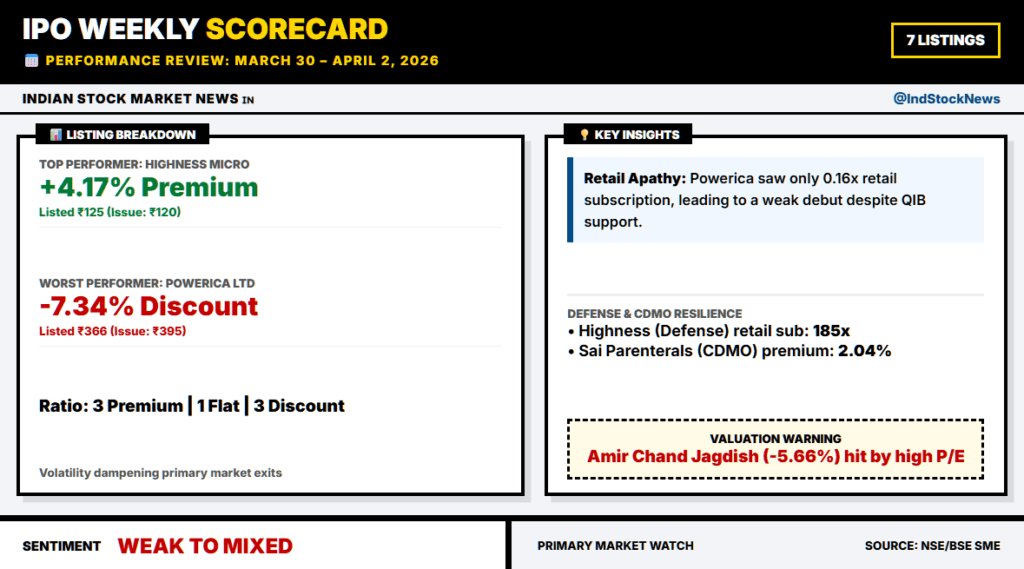1024x569 pixels.
Task: Click the -7.34% Discount figure
Action: [149, 306]
